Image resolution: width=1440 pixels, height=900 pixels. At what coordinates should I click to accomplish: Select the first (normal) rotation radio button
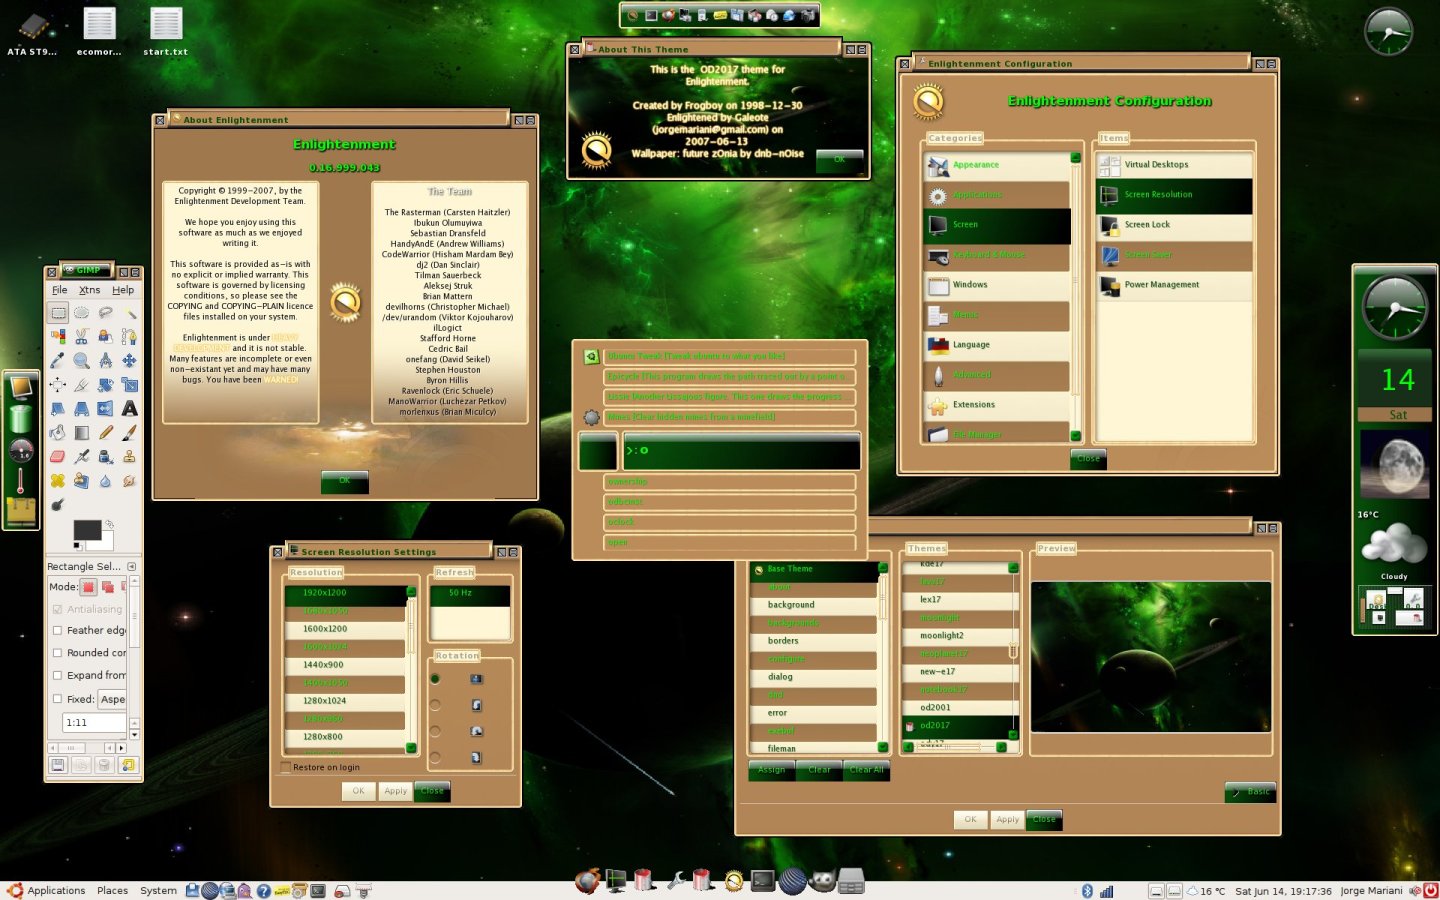[x=435, y=679]
